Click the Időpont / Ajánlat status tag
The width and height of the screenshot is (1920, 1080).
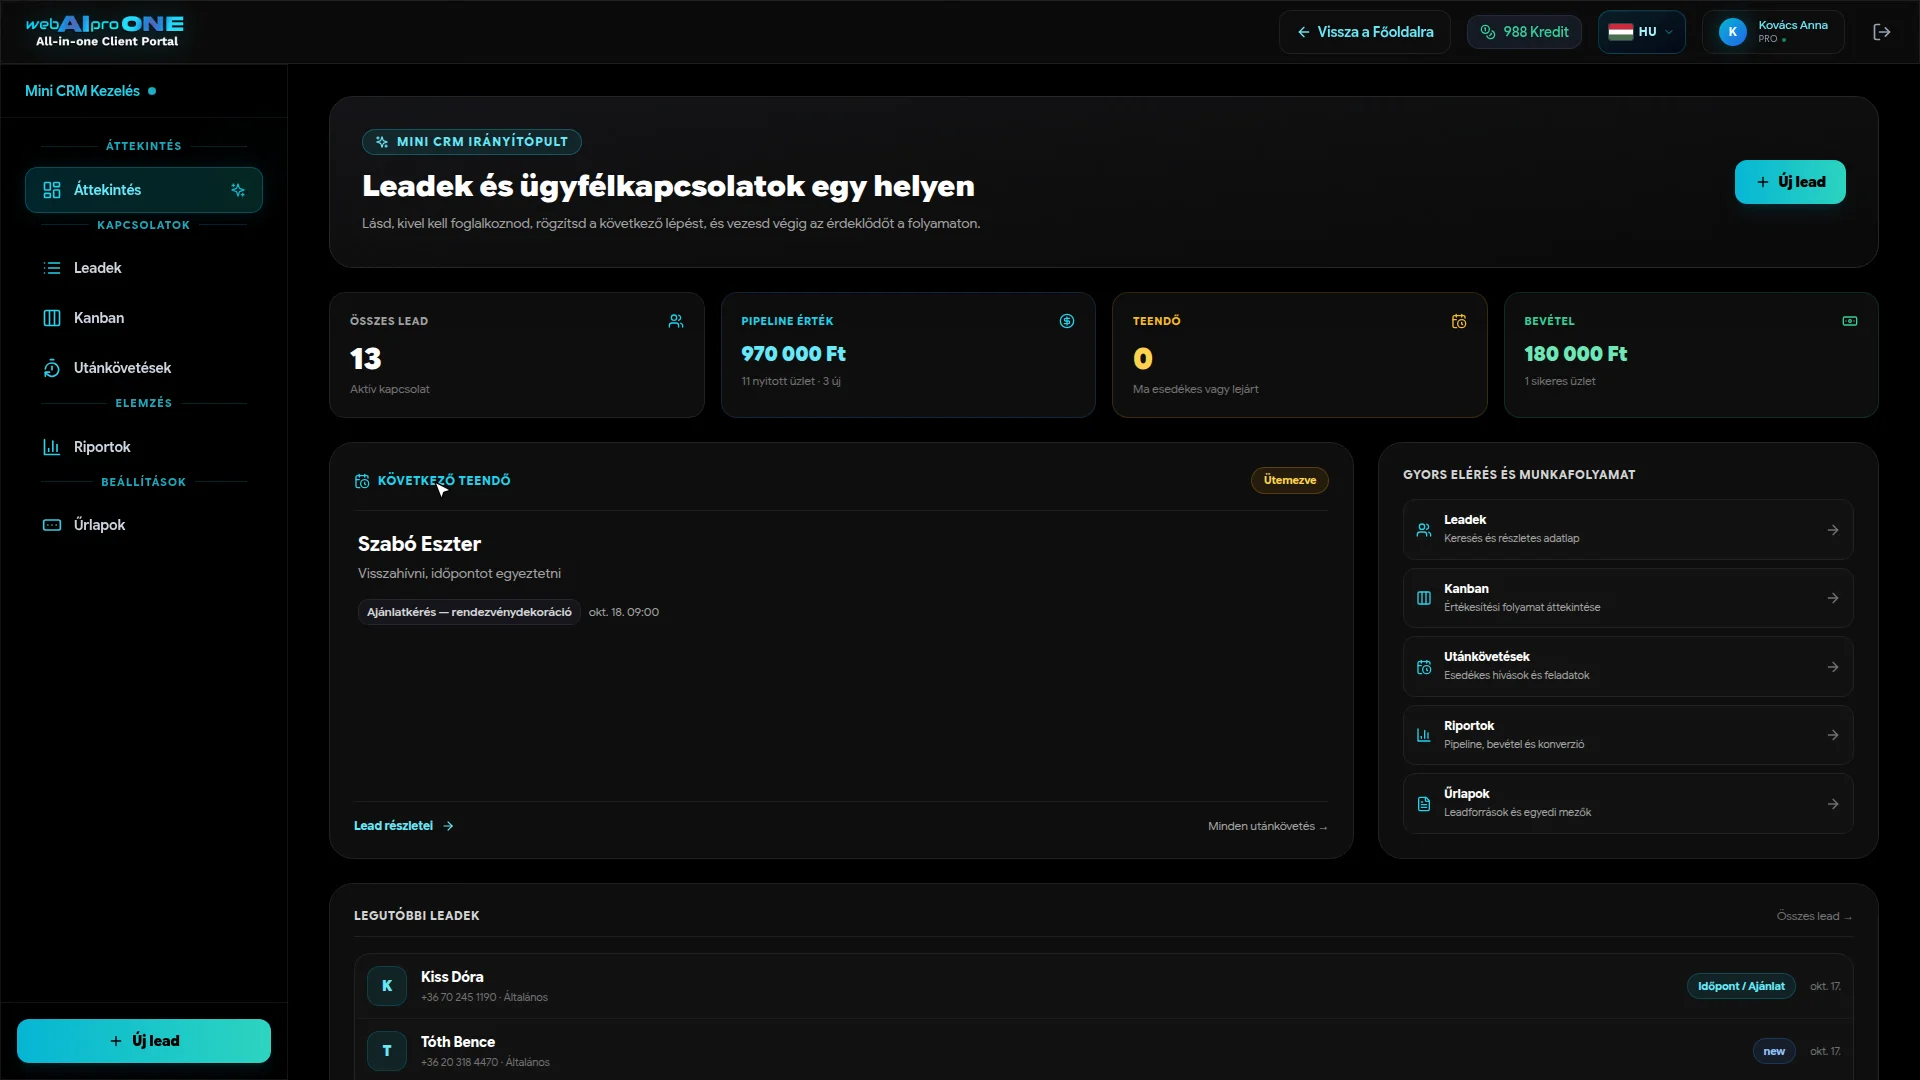(1741, 986)
